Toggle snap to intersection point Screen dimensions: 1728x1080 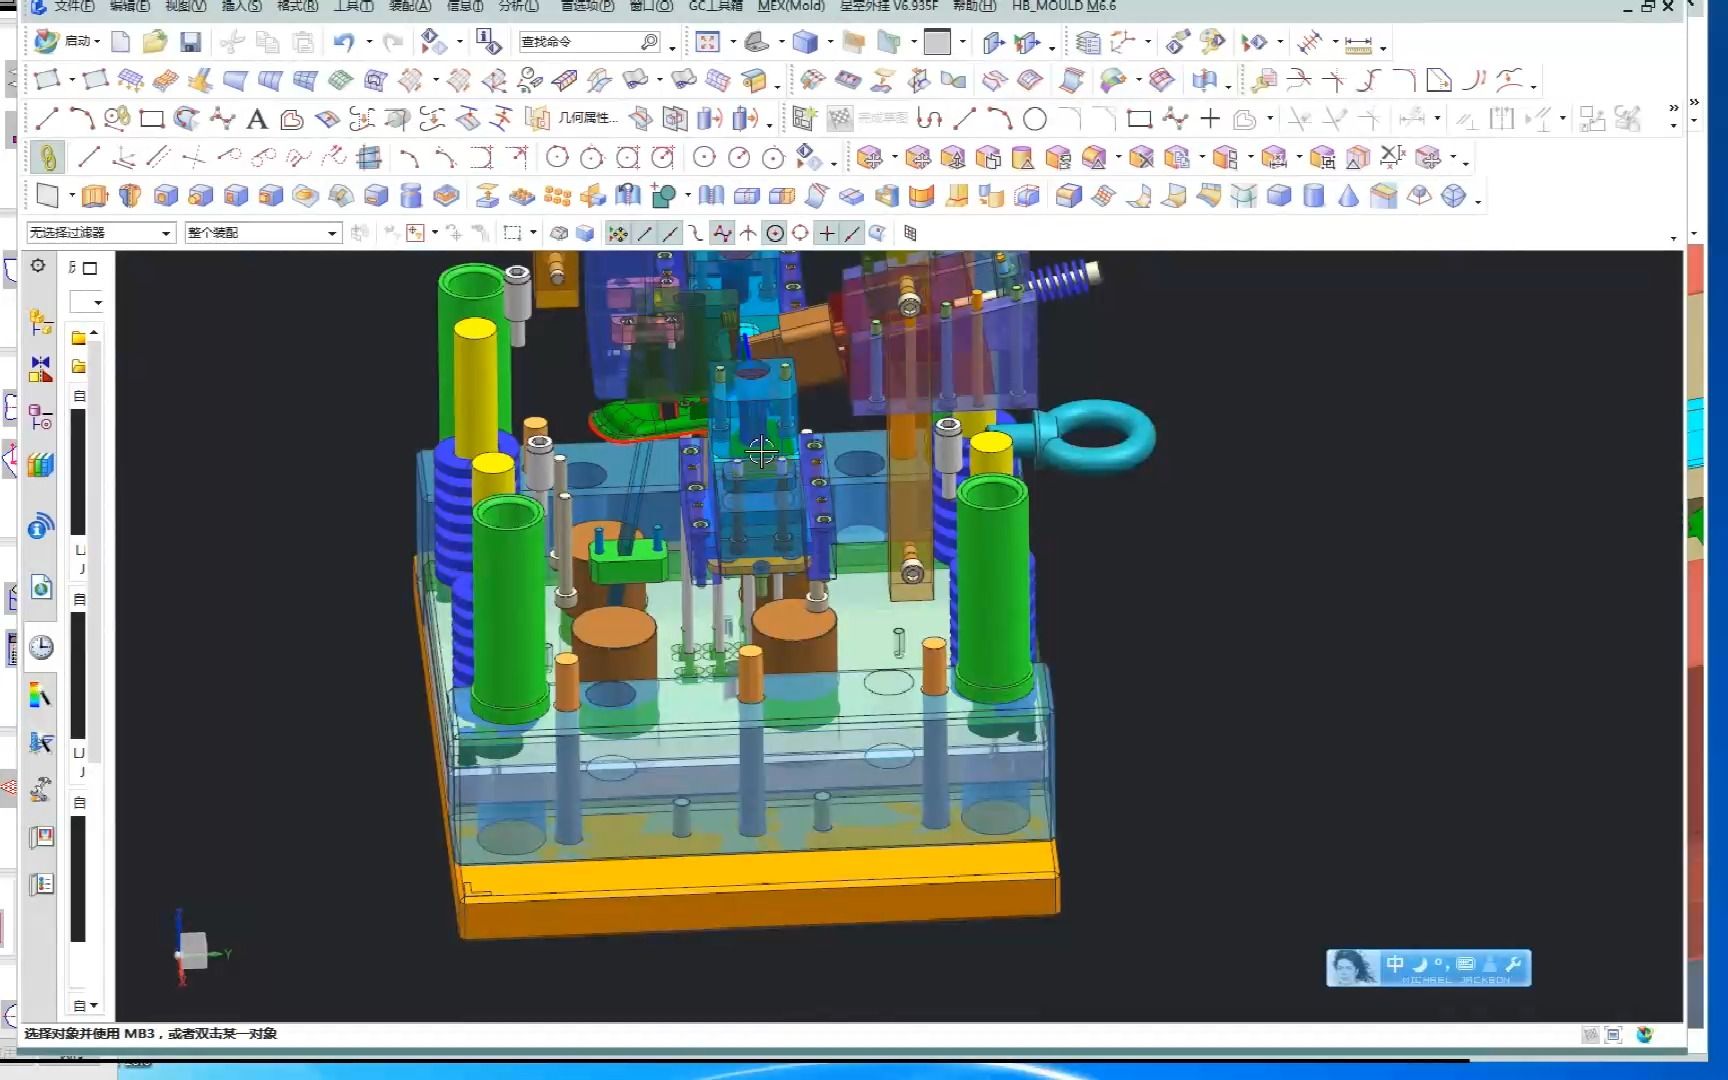pyautogui.click(x=748, y=233)
